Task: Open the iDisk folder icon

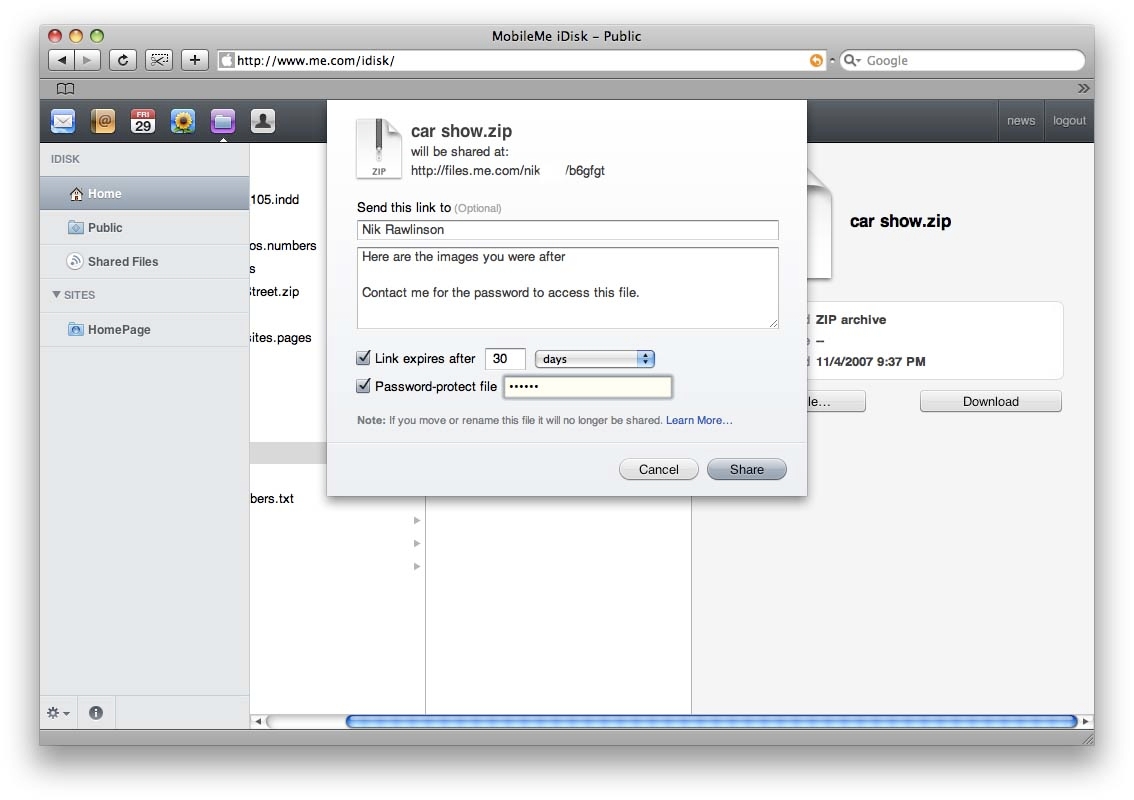Action: [223, 121]
